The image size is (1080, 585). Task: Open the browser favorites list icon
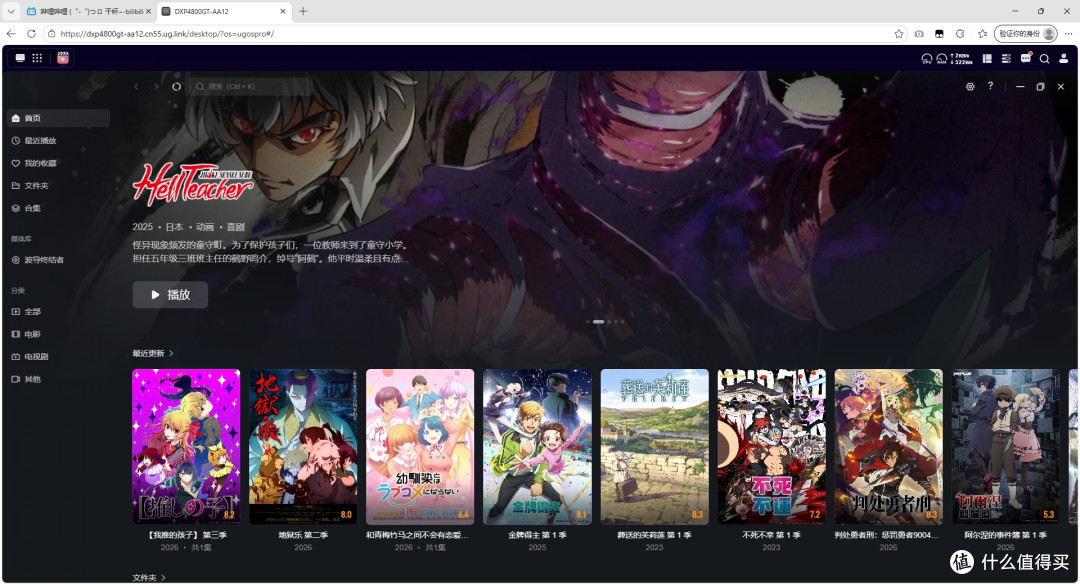(x=982, y=34)
